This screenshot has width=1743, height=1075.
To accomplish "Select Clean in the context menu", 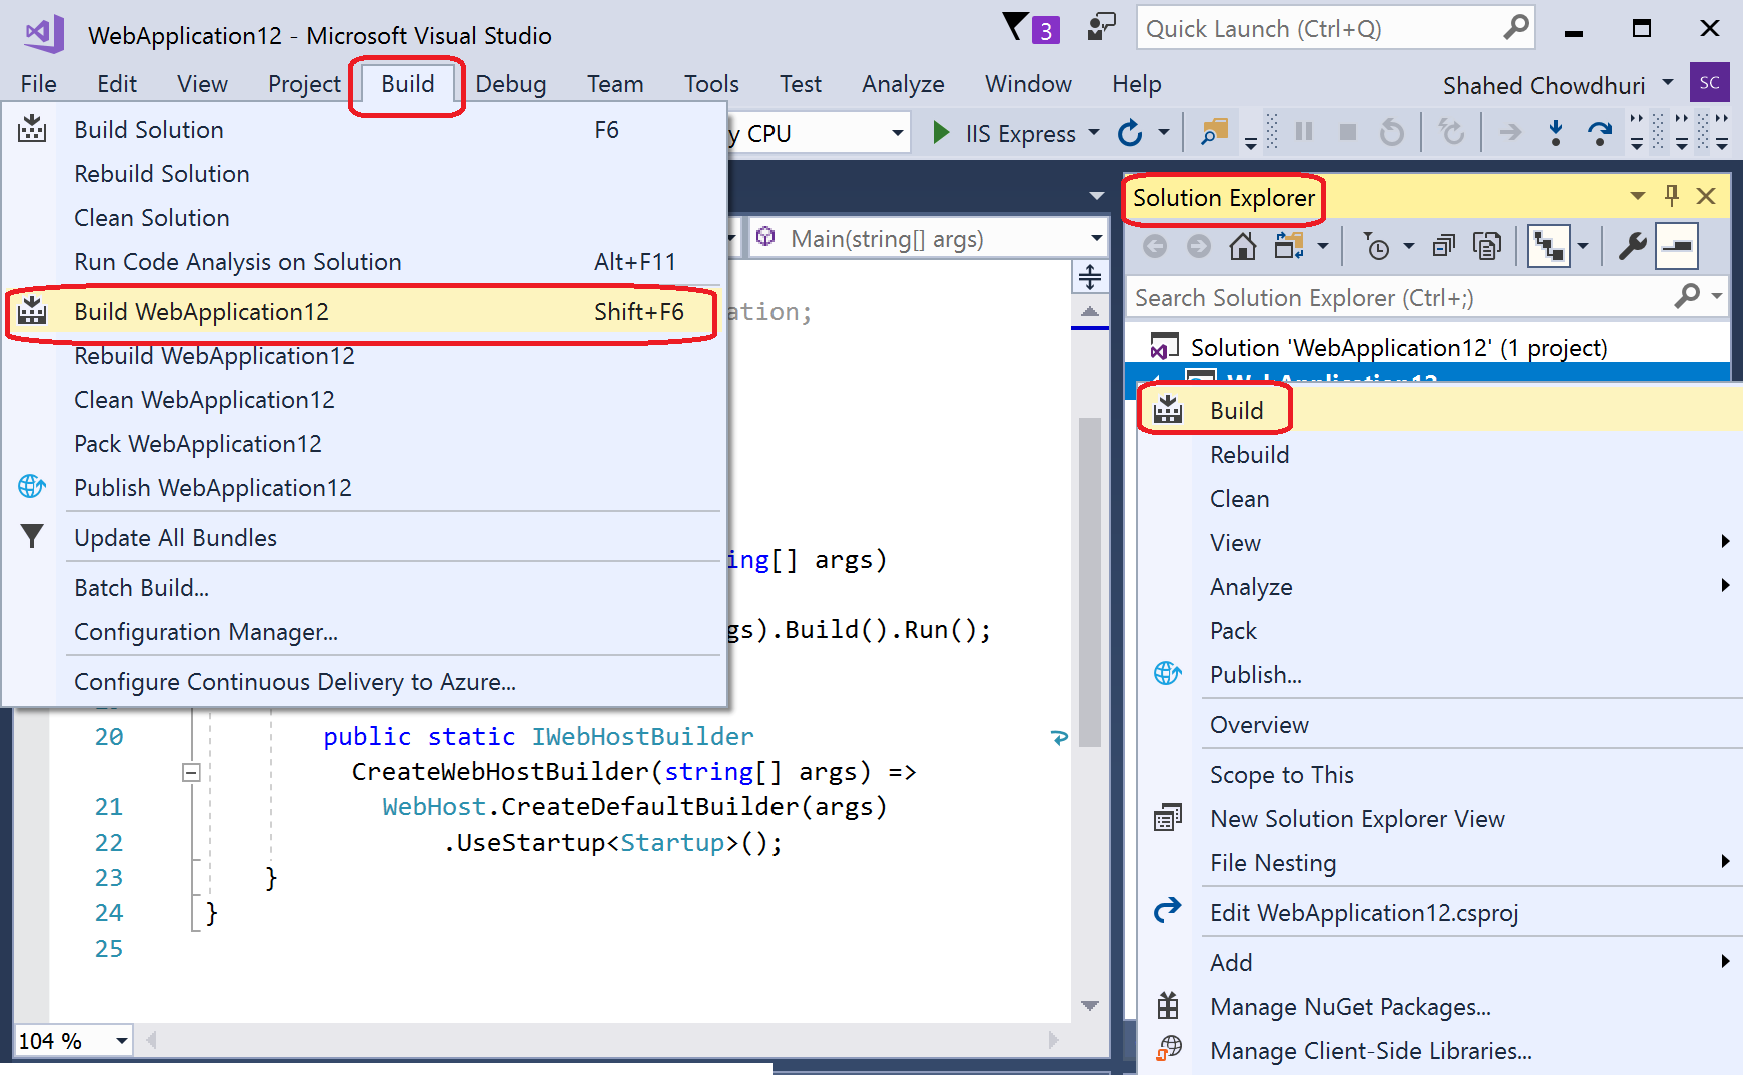I will (x=1440, y=498).
